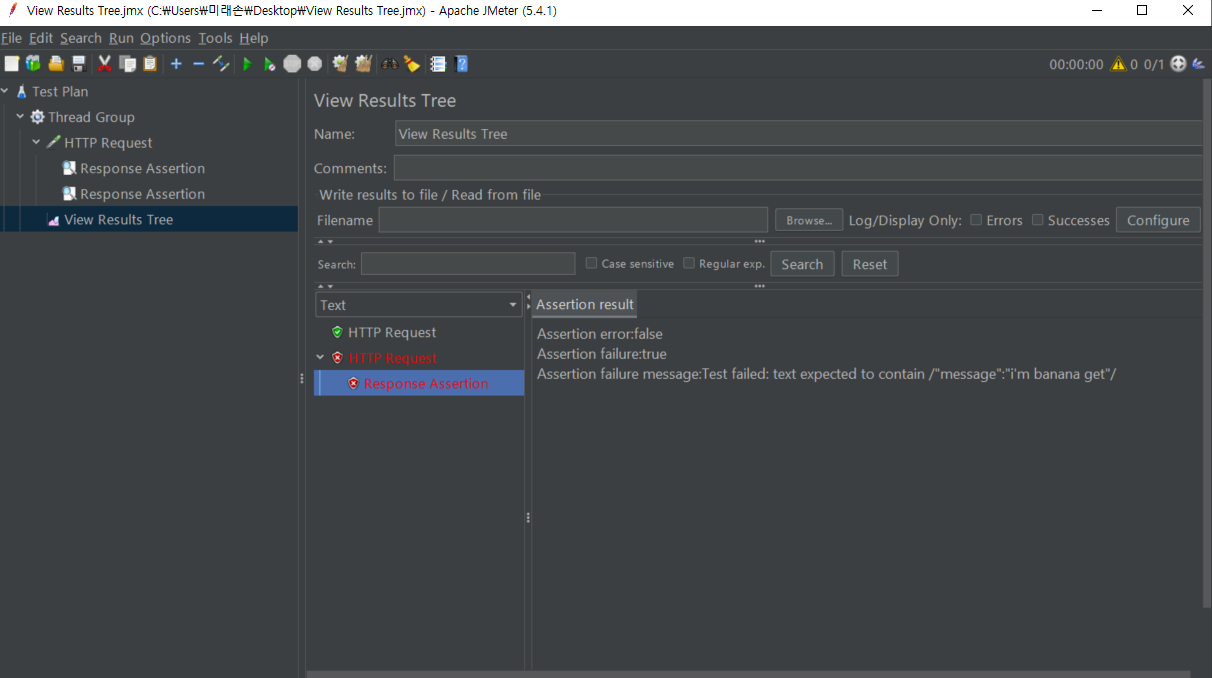
Task: Click the remote engines round grey icon
Action: pos(1178,64)
